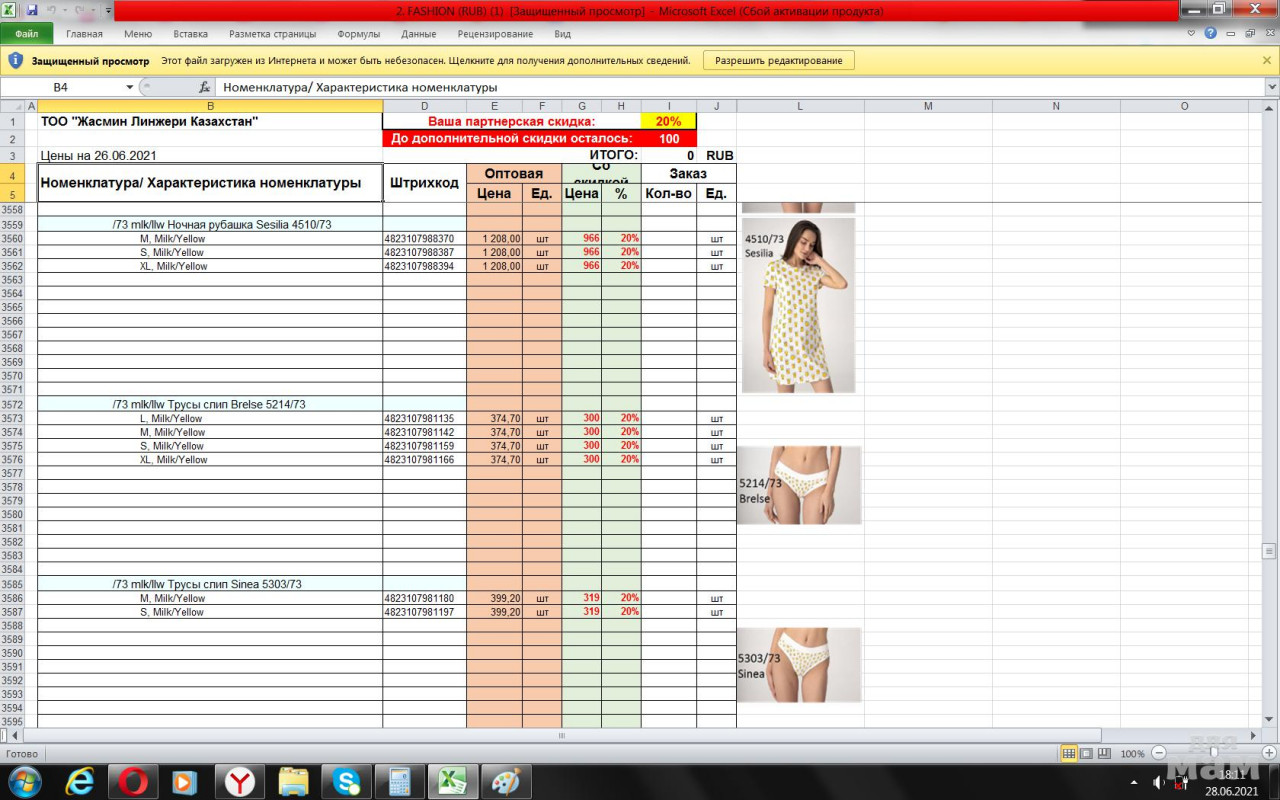Open Opera browser from the taskbar
Image resolution: width=1280 pixels, height=800 pixels.
133,781
